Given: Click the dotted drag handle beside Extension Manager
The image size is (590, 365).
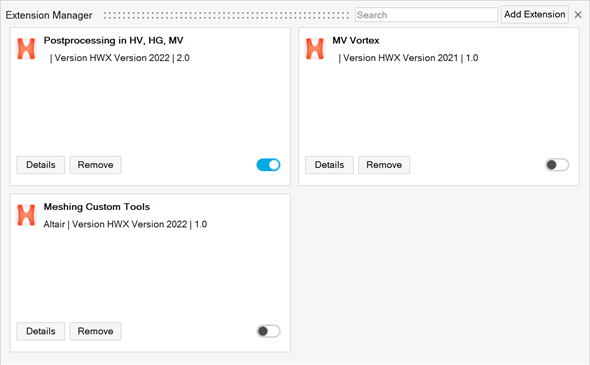Looking at the screenshot, I should (x=227, y=15).
